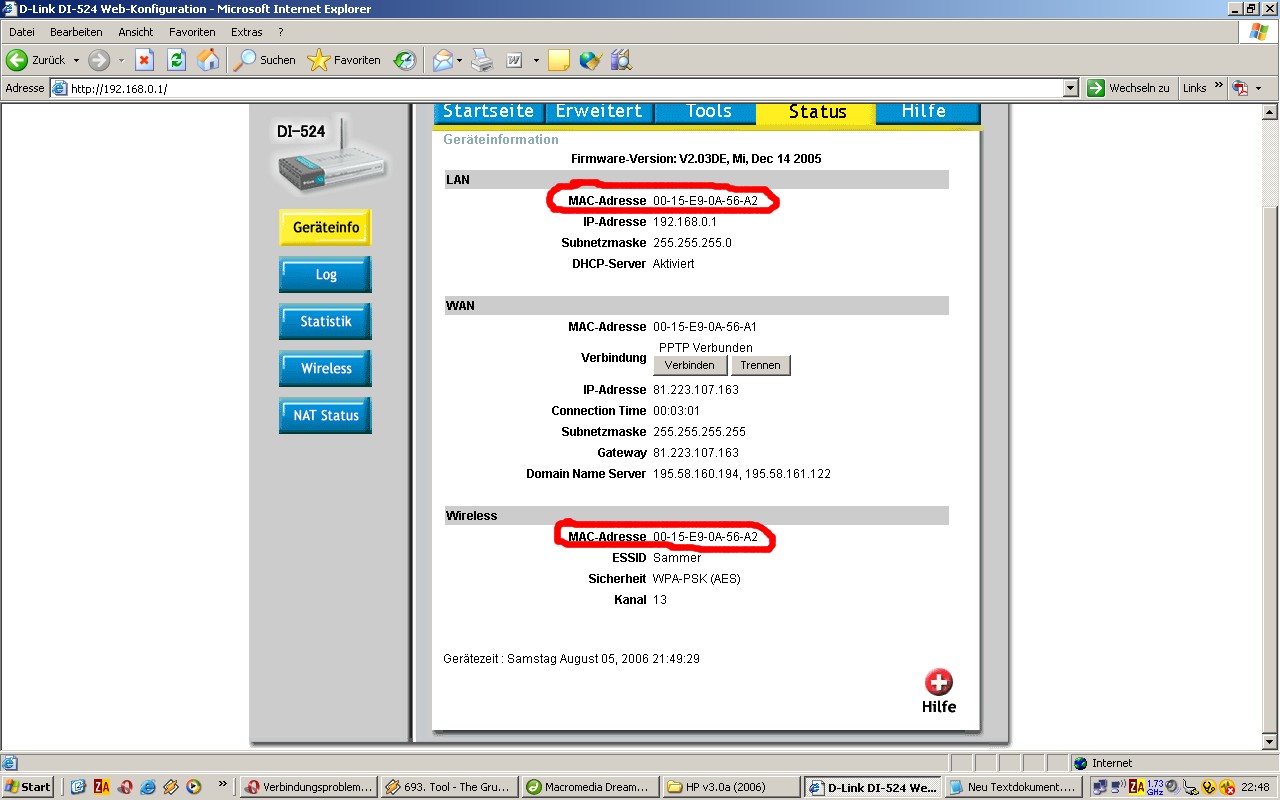Viewport: 1280px width, 800px height.
Task: Click the Trennen button
Action: [760, 366]
